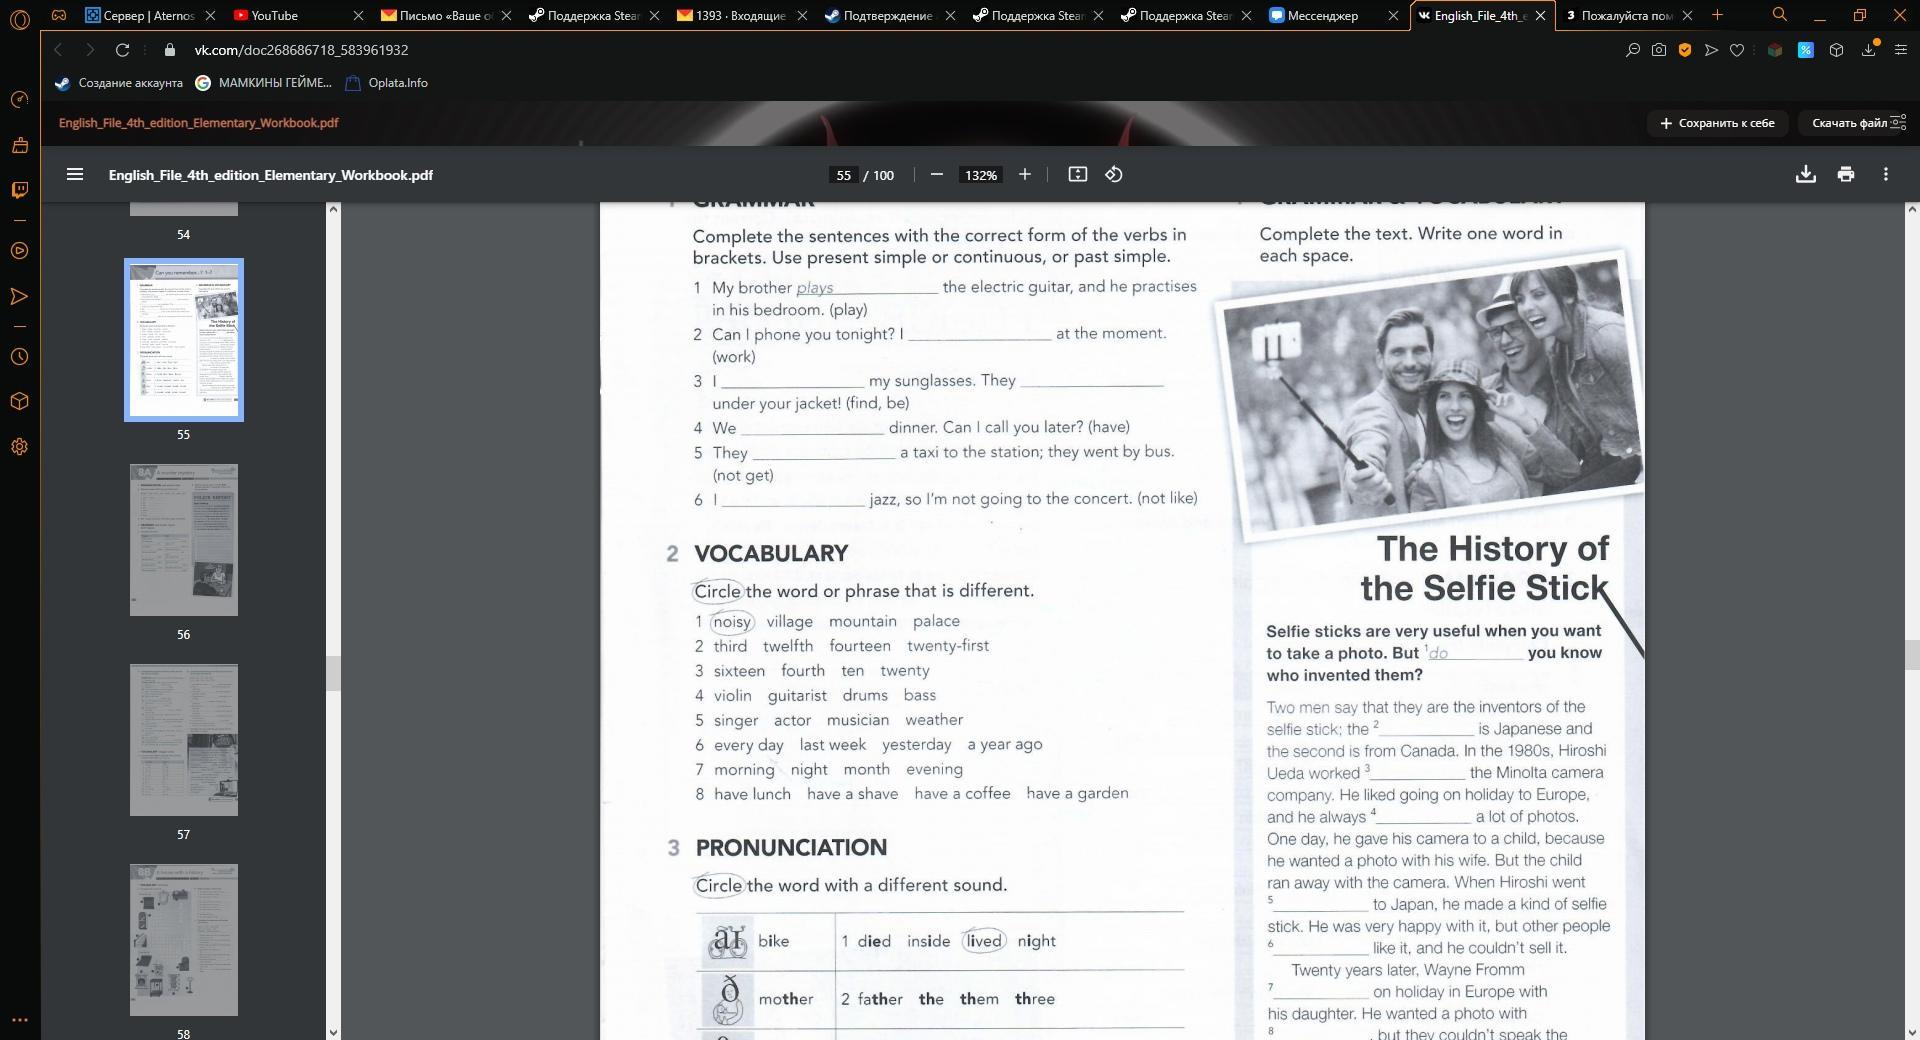Reload the current browser page

(x=122, y=50)
